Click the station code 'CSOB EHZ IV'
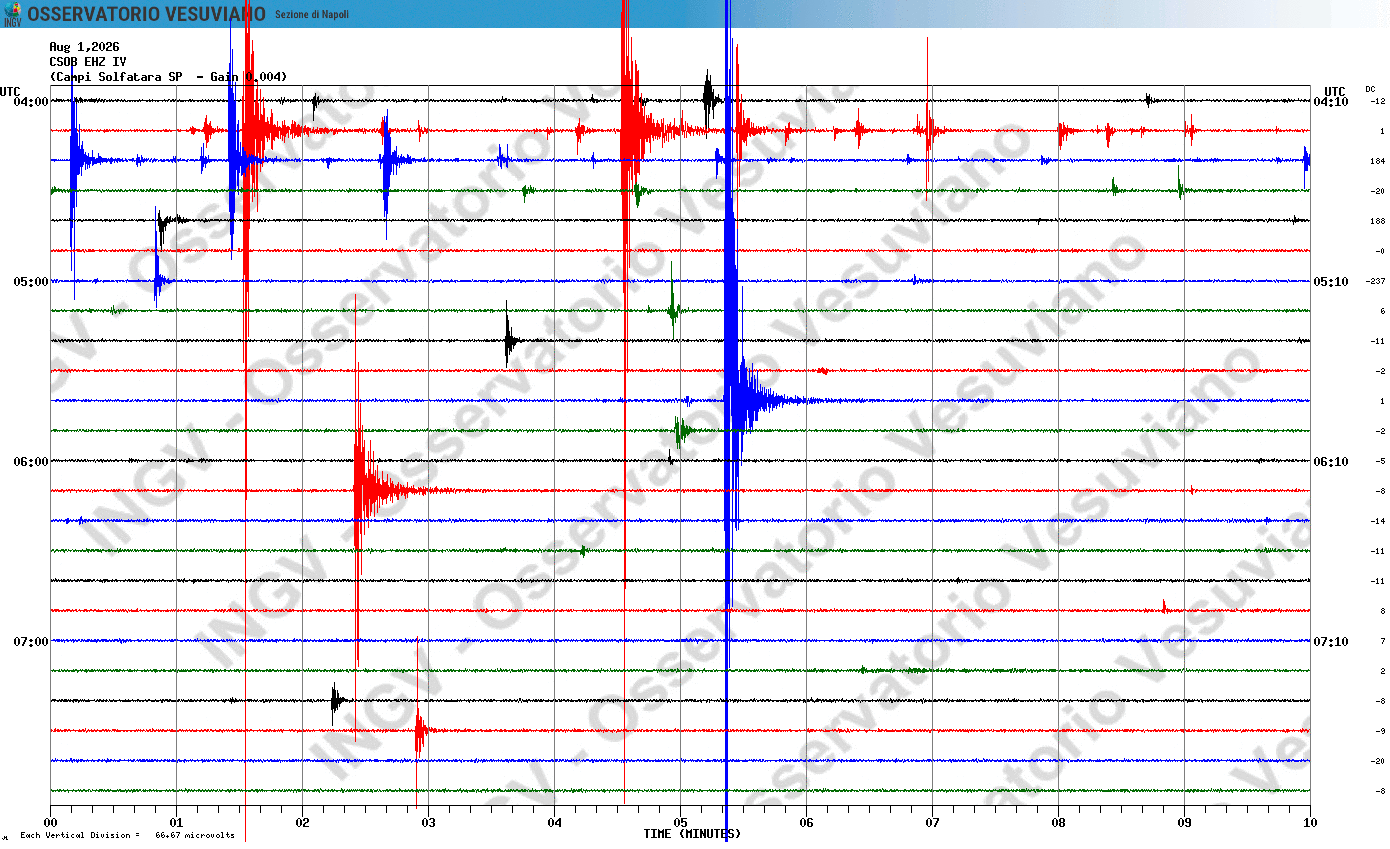Screen dimensions: 1390x849 pyautogui.click(x=88, y=62)
